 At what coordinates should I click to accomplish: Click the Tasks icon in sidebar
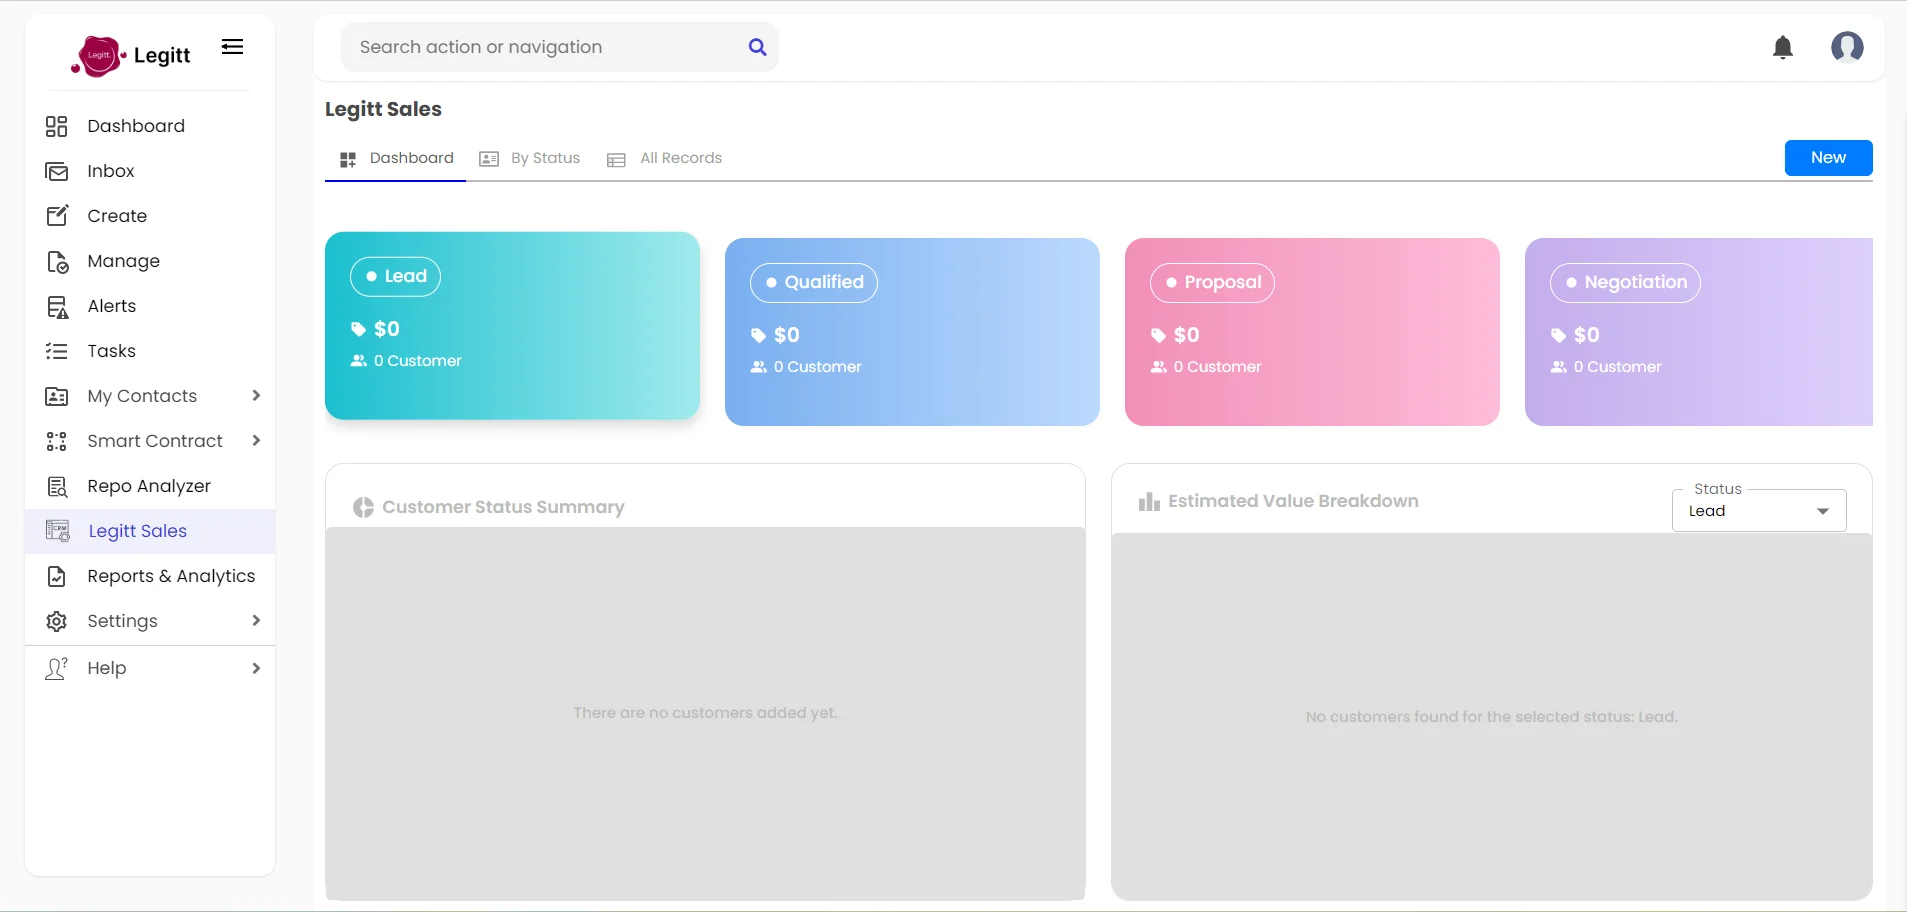pos(56,351)
